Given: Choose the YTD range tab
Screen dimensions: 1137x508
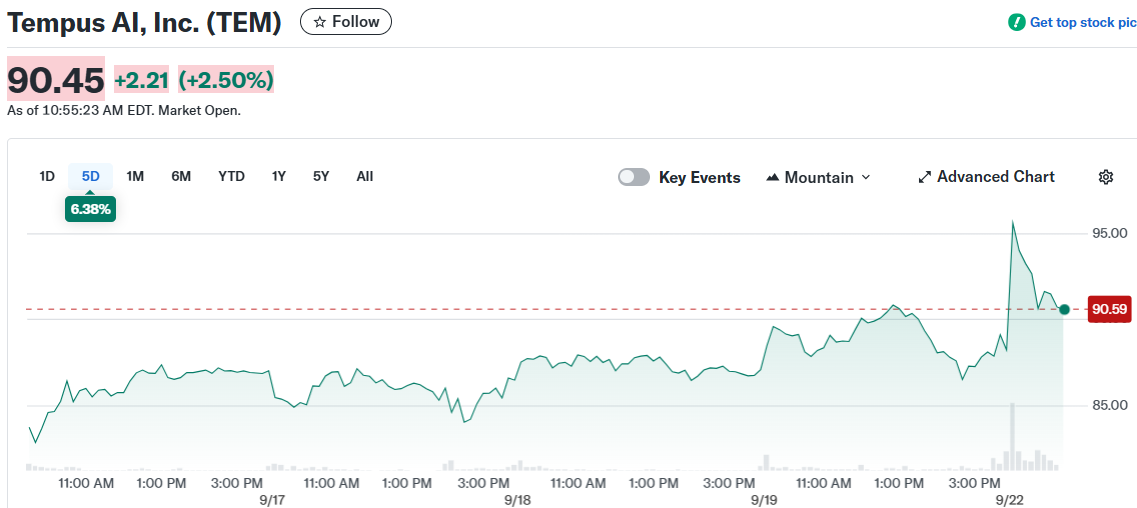Looking at the screenshot, I should [x=231, y=176].
